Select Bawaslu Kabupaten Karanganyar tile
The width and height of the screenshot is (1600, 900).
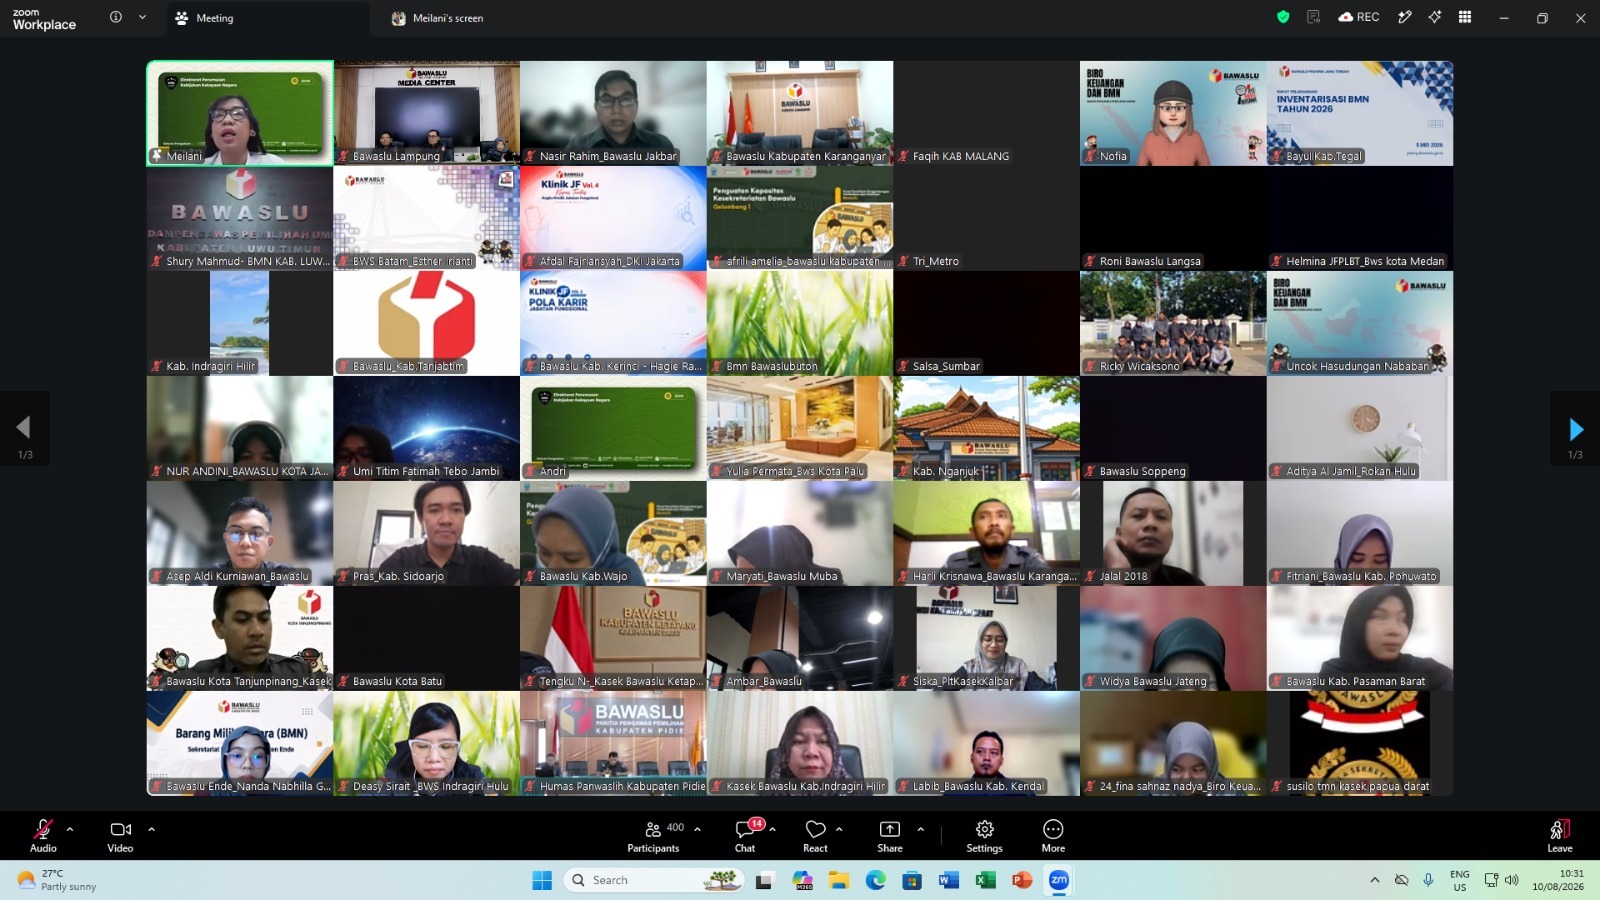click(800, 113)
